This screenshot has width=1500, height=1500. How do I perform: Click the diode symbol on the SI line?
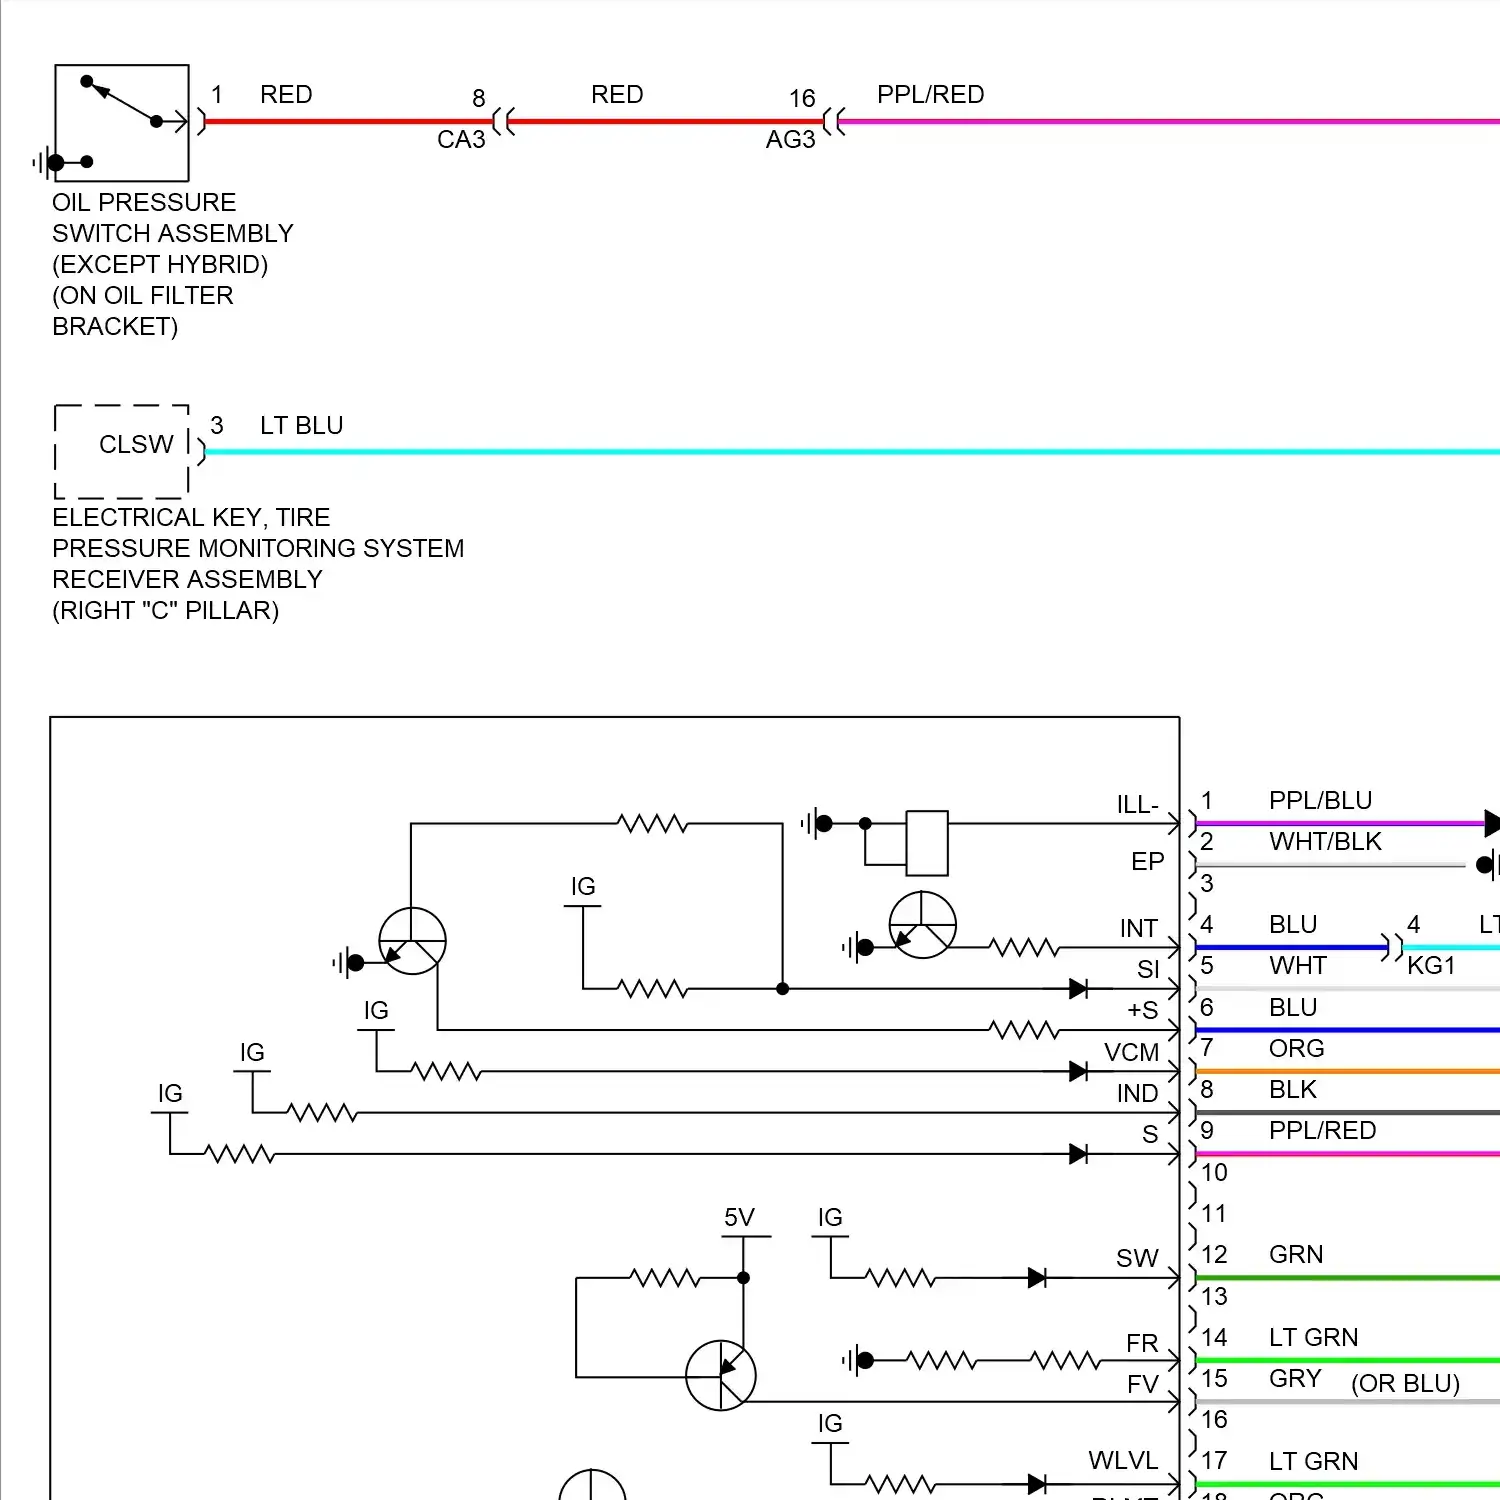(1078, 989)
